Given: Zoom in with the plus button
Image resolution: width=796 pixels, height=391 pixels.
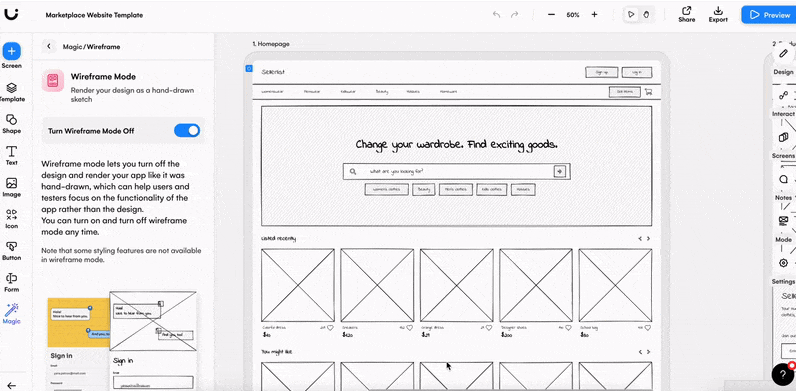Looking at the screenshot, I should tap(594, 15).
